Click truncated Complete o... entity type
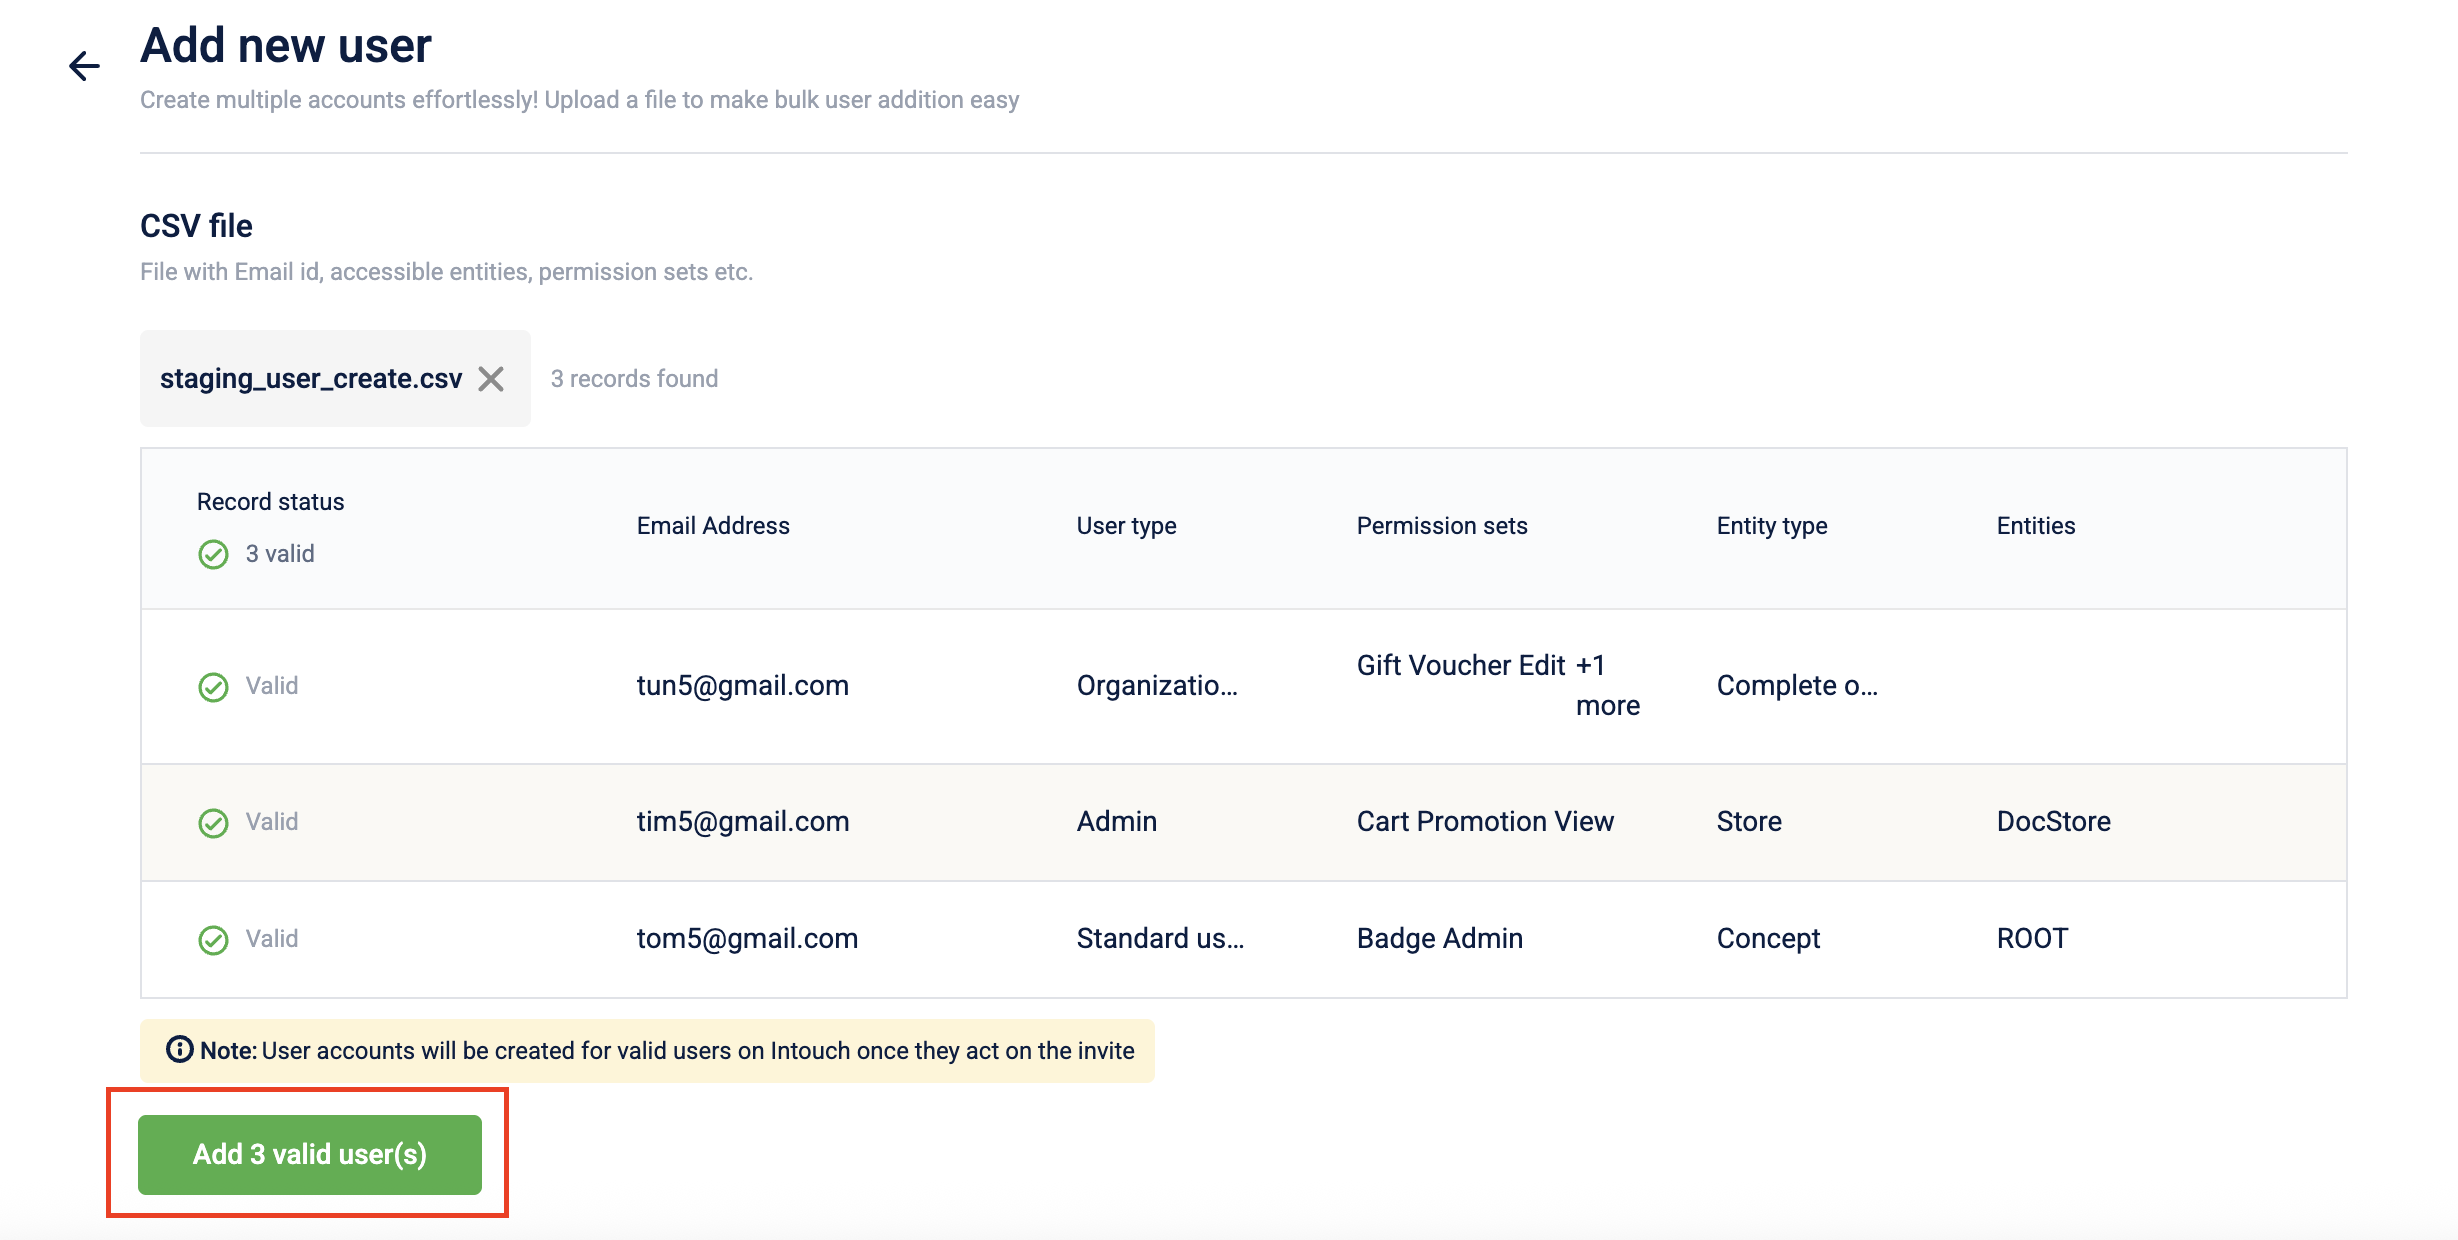 [x=1796, y=686]
